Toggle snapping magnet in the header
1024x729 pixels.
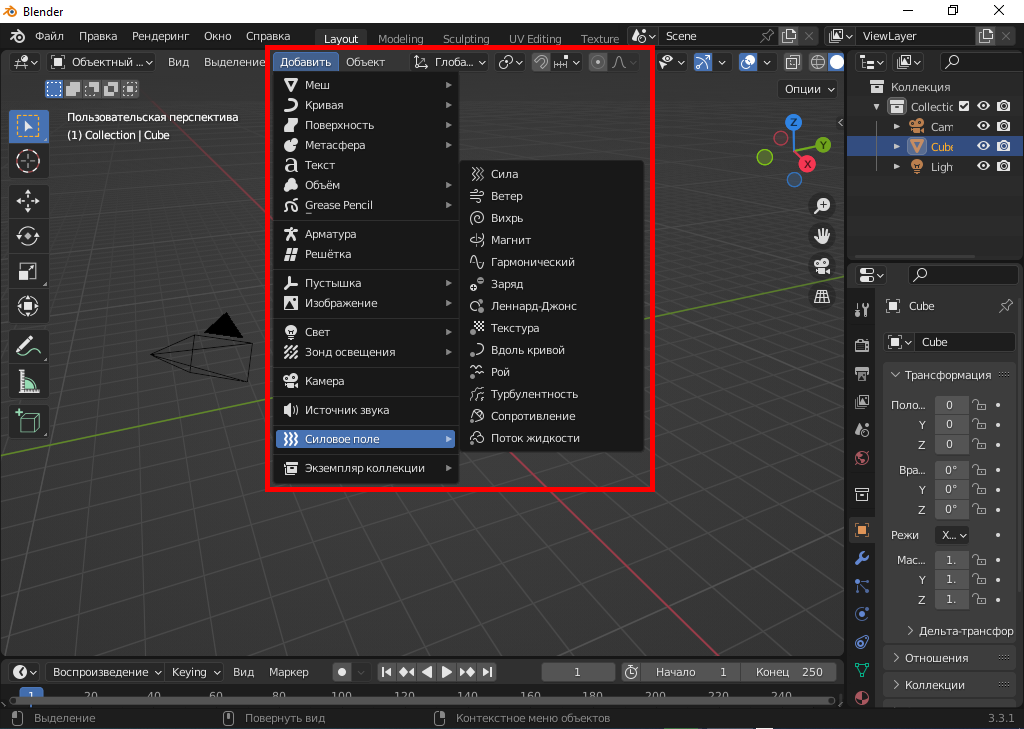click(541, 62)
